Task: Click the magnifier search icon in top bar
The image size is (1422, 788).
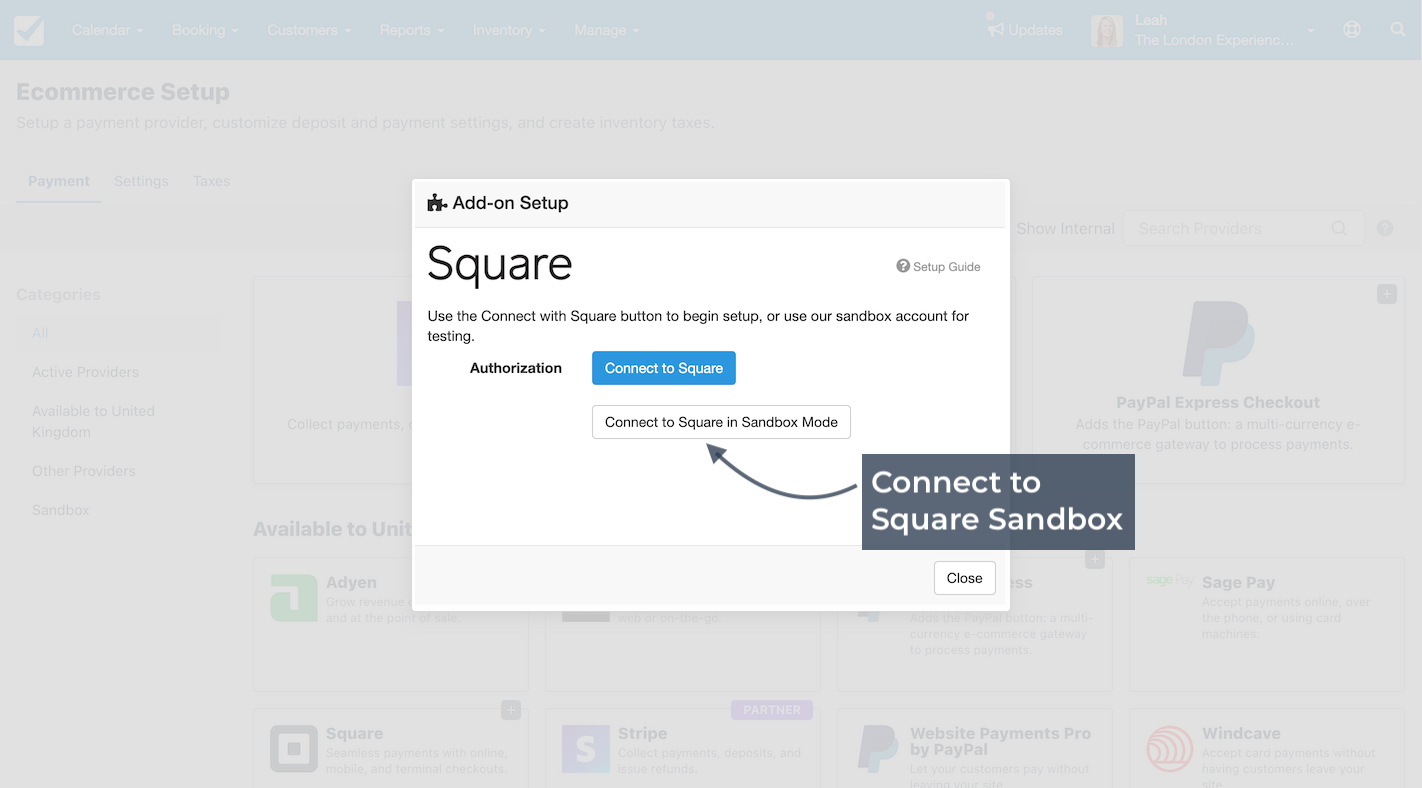Action: (1398, 30)
